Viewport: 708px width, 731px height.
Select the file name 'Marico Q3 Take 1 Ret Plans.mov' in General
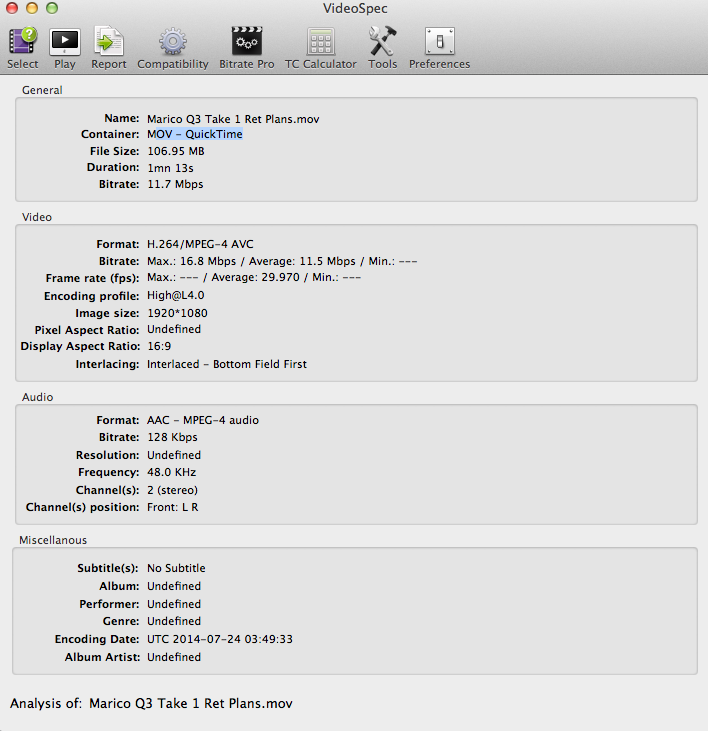pos(233,119)
